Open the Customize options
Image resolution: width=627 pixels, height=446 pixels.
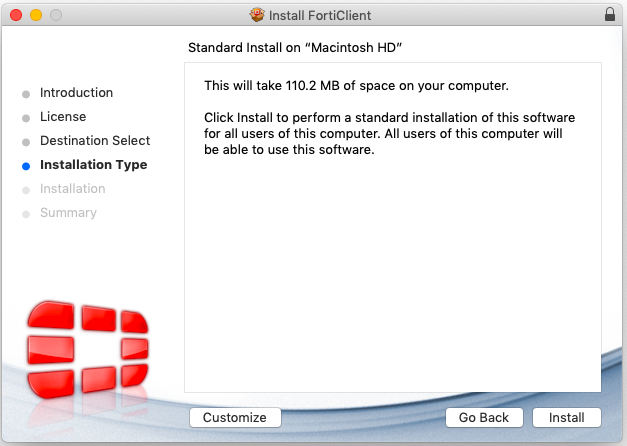click(x=235, y=417)
